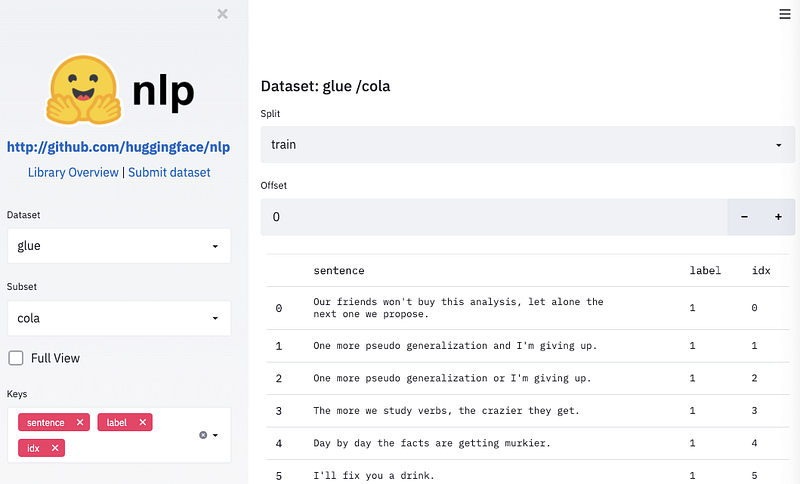Open the Dataset dropdown showing glue
Image resolution: width=800 pixels, height=484 pixels.
pos(118,246)
